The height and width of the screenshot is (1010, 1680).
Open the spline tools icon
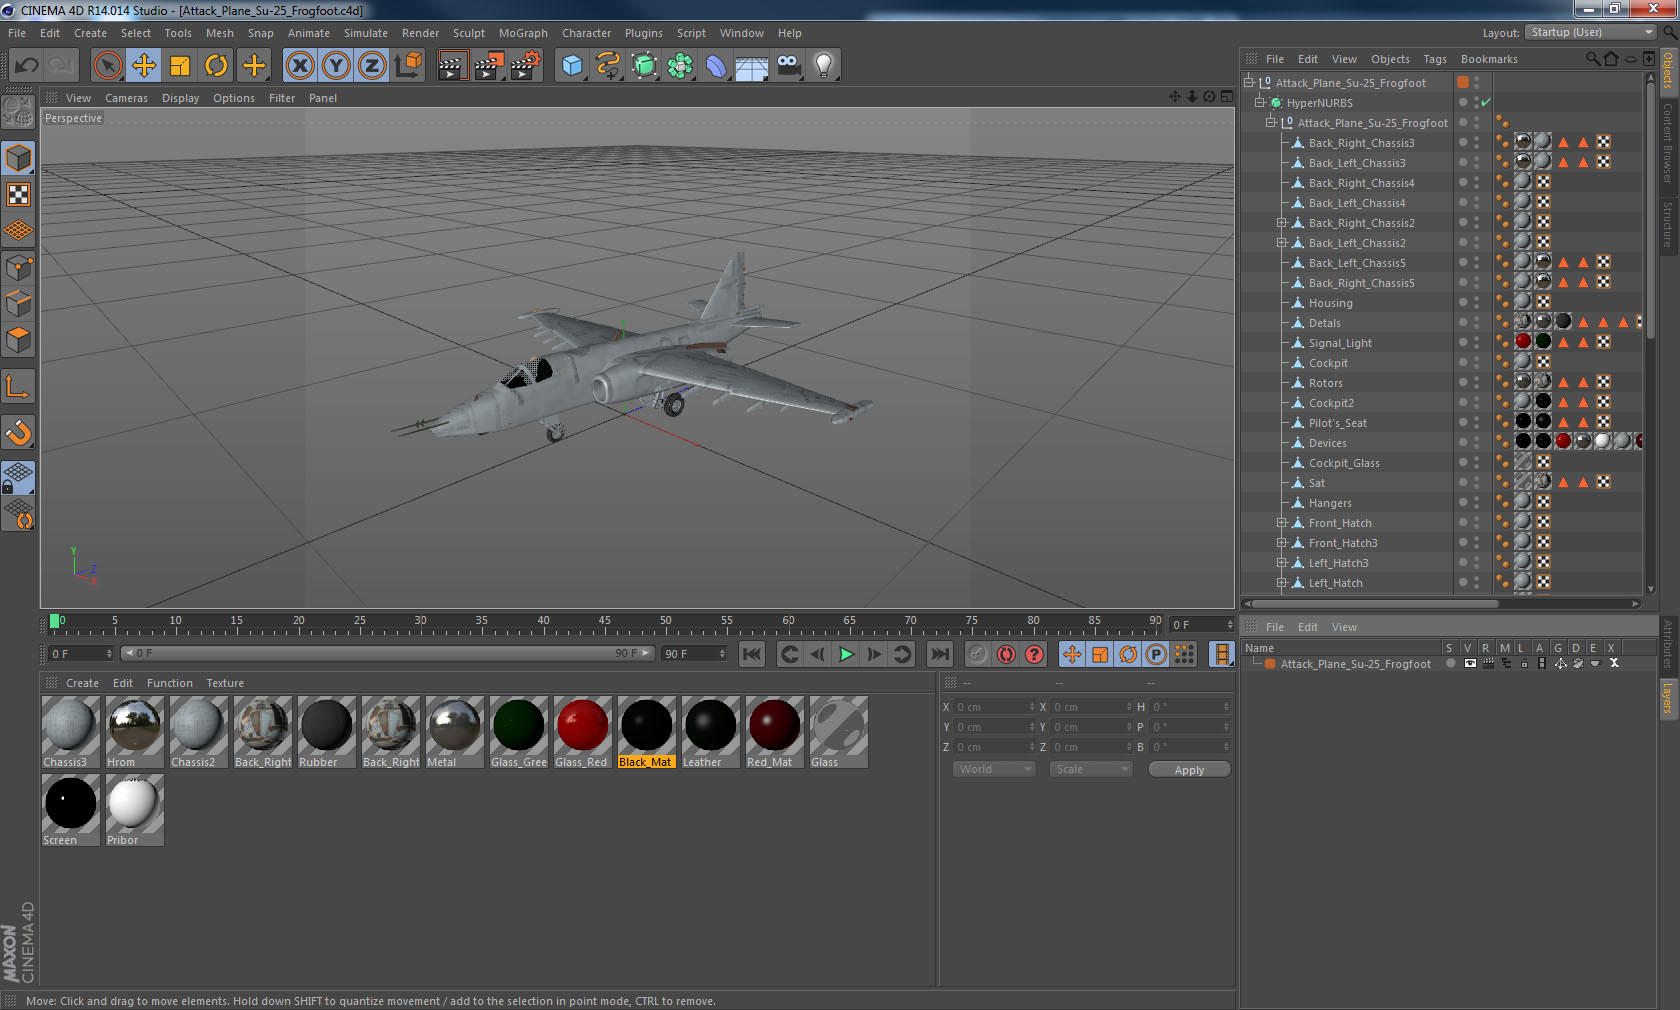coord(608,66)
